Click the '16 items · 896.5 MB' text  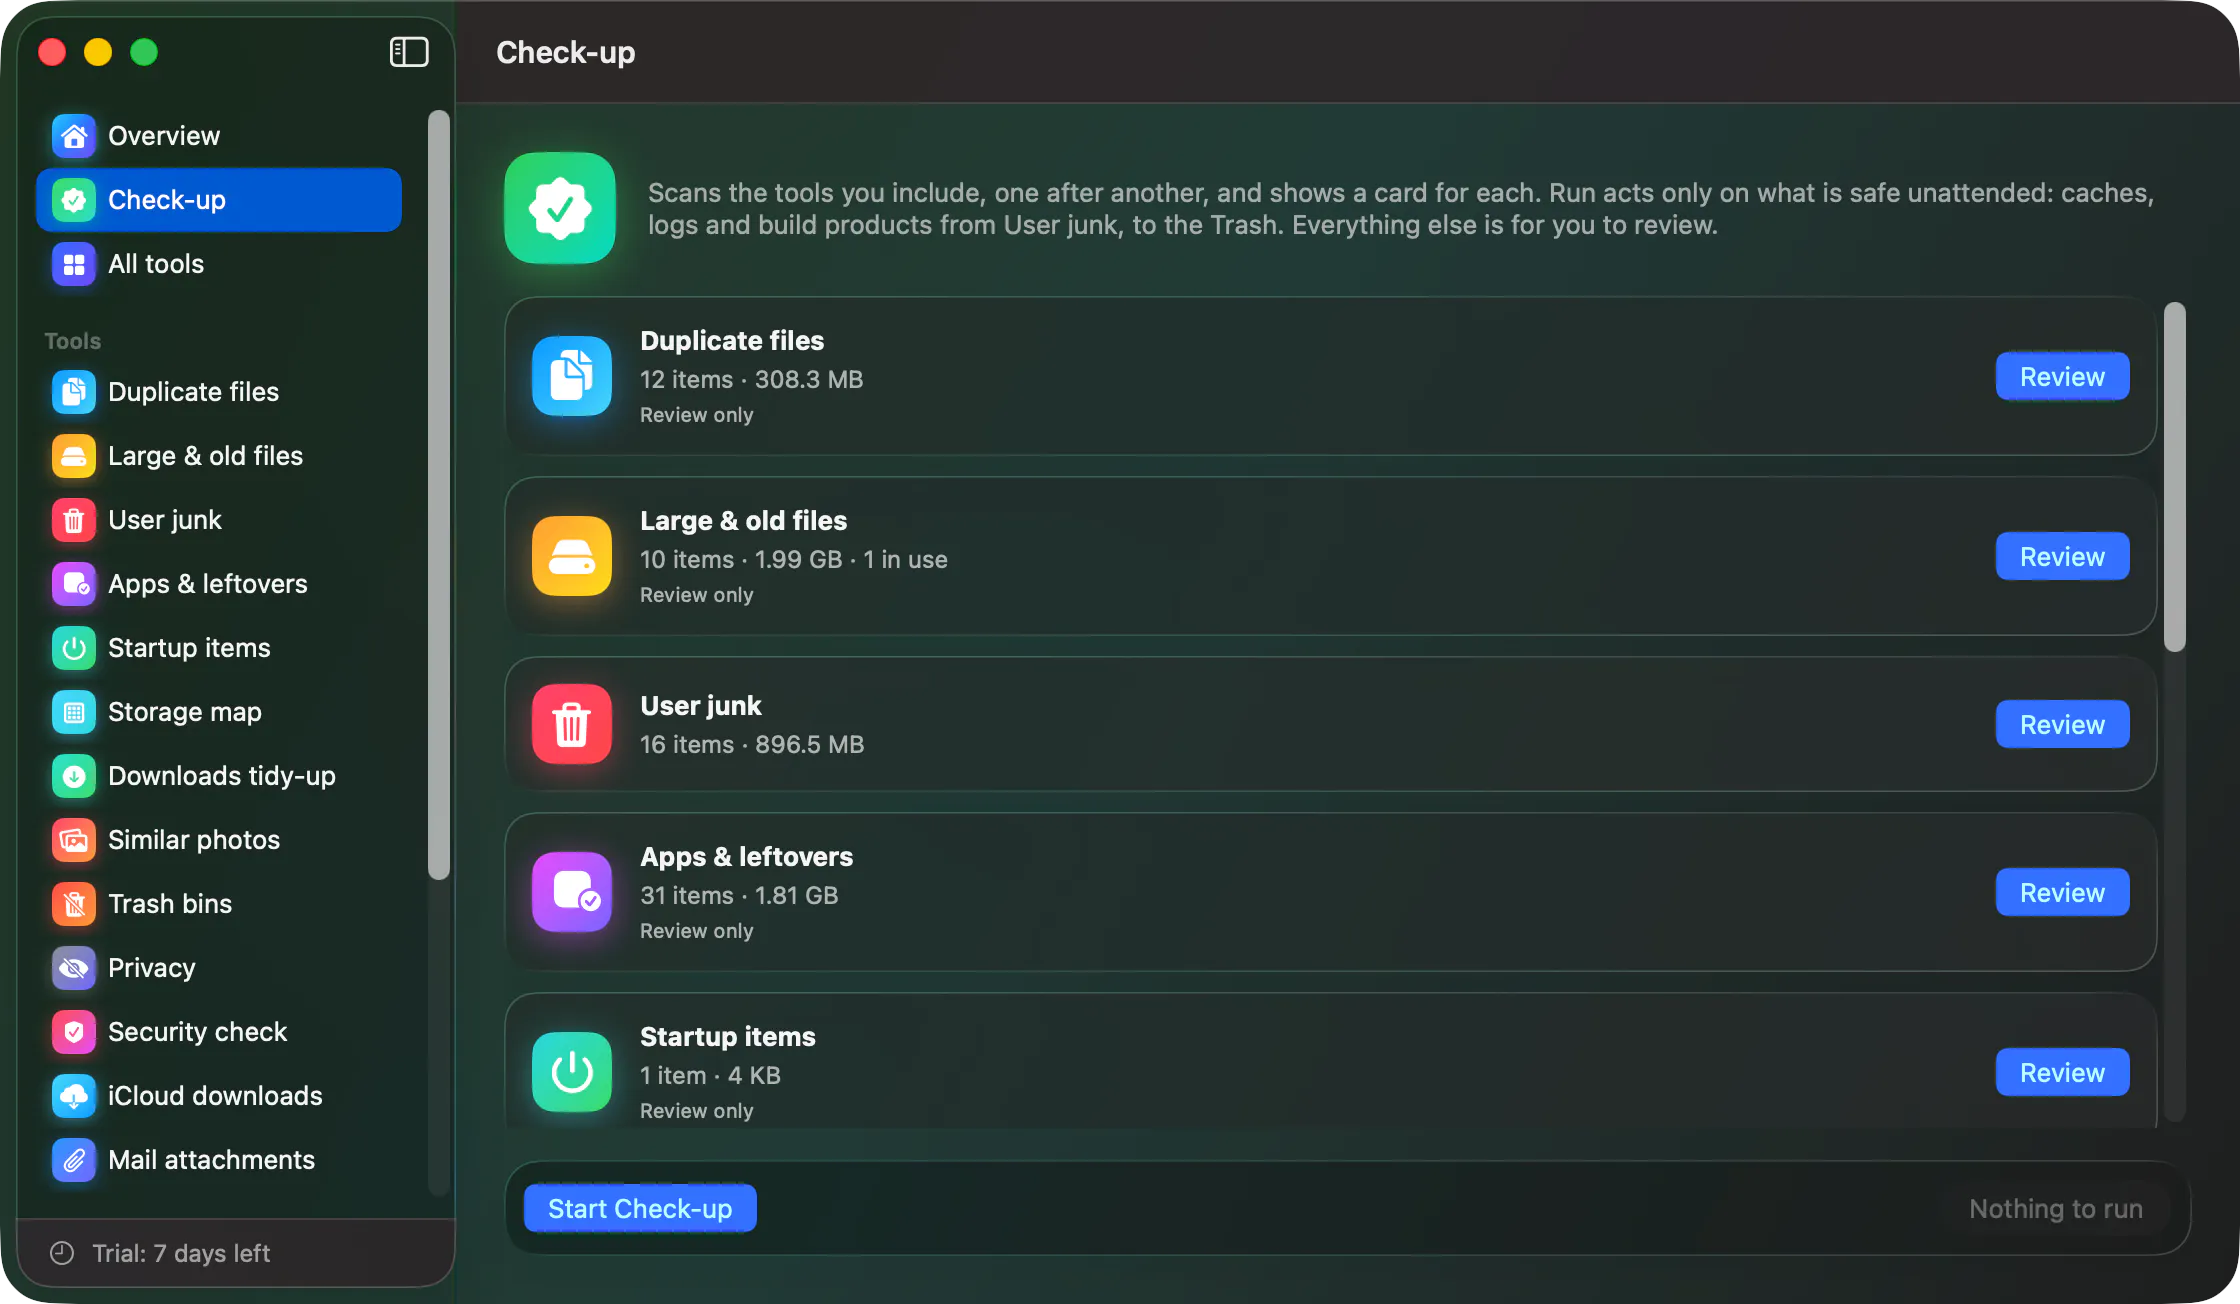pyautogui.click(x=752, y=745)
